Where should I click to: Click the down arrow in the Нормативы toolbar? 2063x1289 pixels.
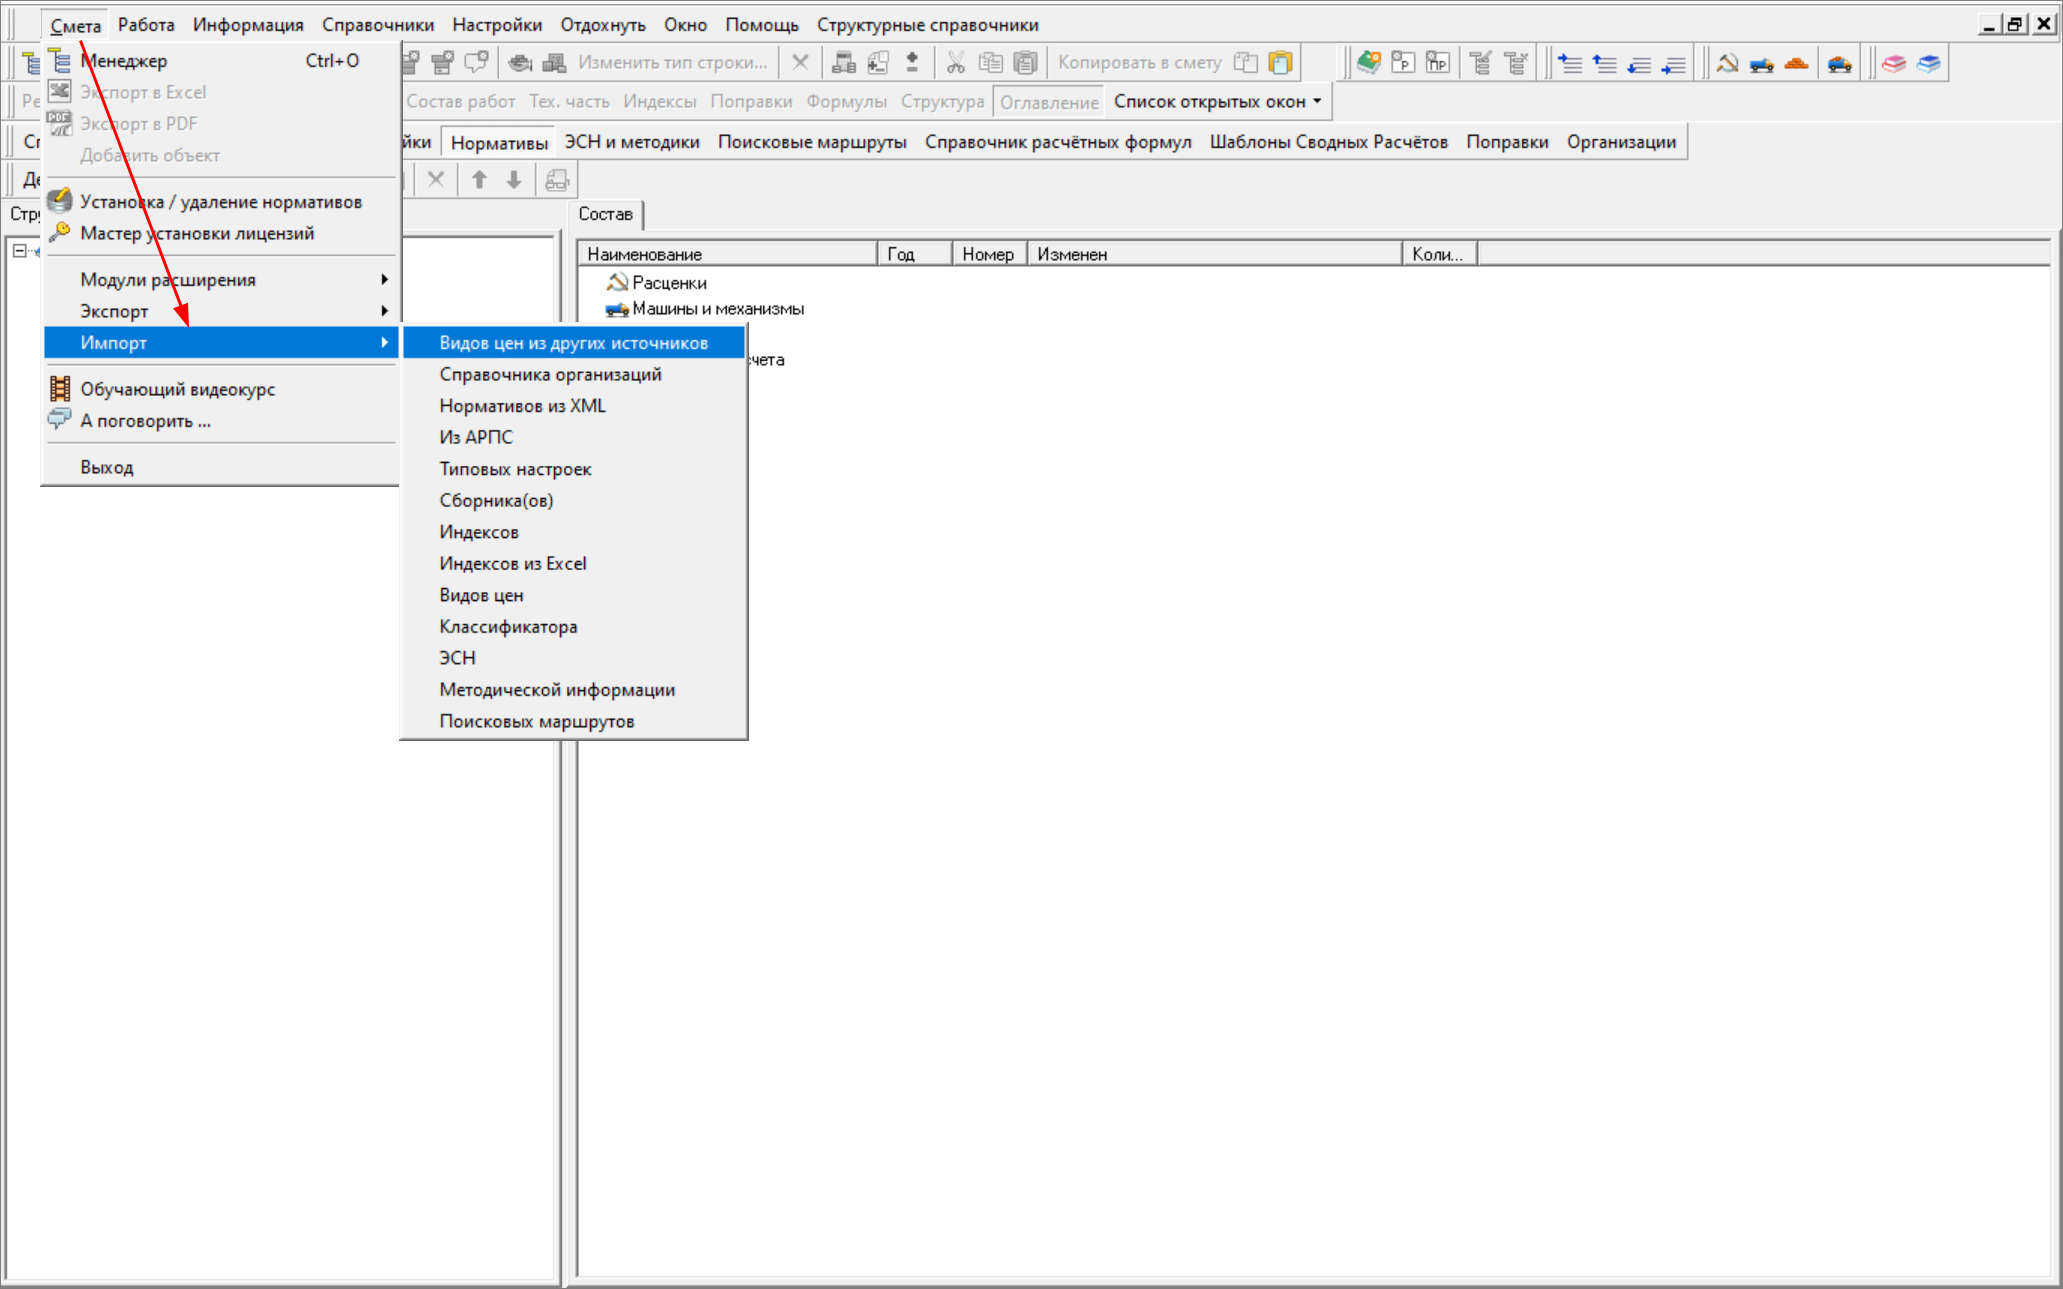pos(514,180)
